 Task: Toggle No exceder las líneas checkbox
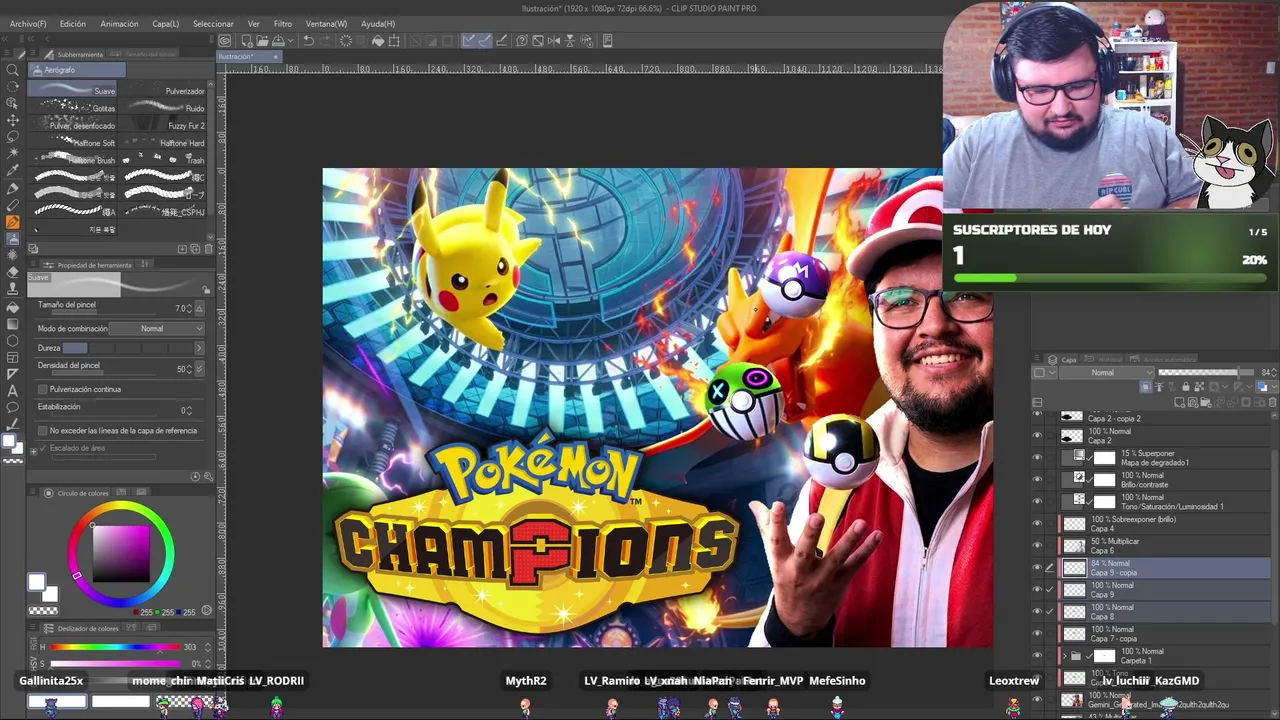(x=42, y=430)
